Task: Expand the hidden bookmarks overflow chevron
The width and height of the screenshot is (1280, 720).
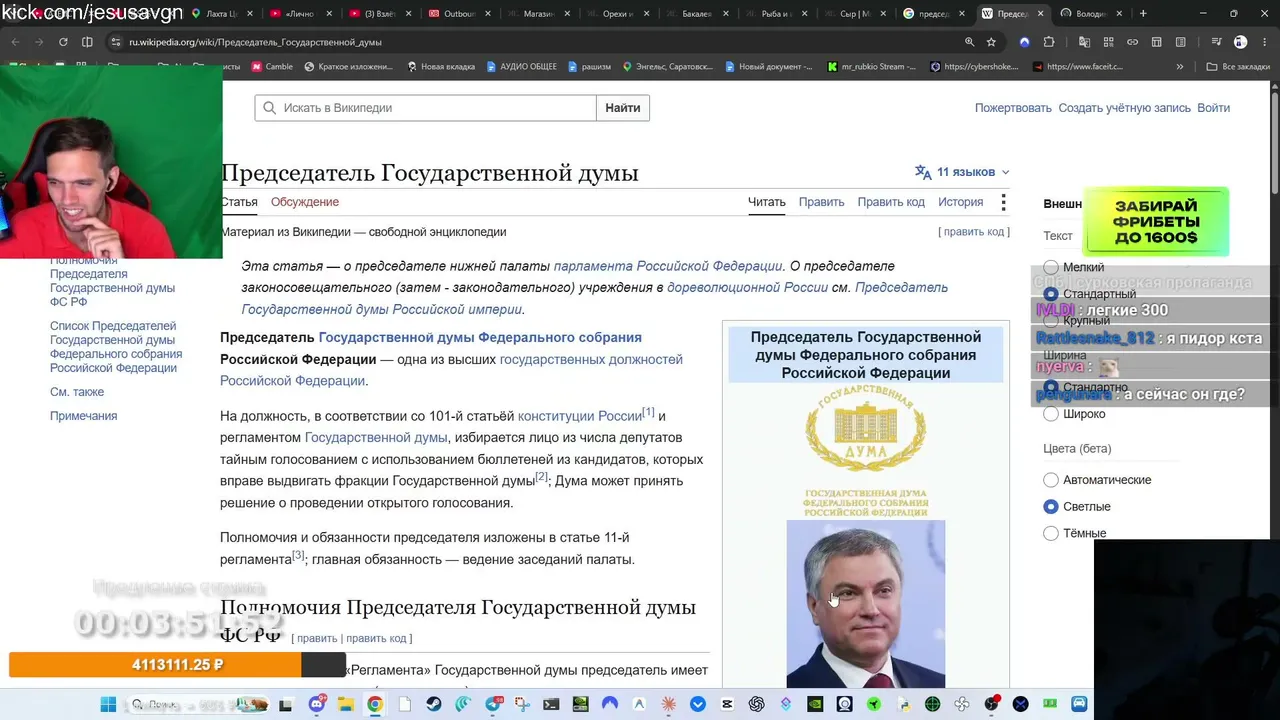Action: point(1180,67)
